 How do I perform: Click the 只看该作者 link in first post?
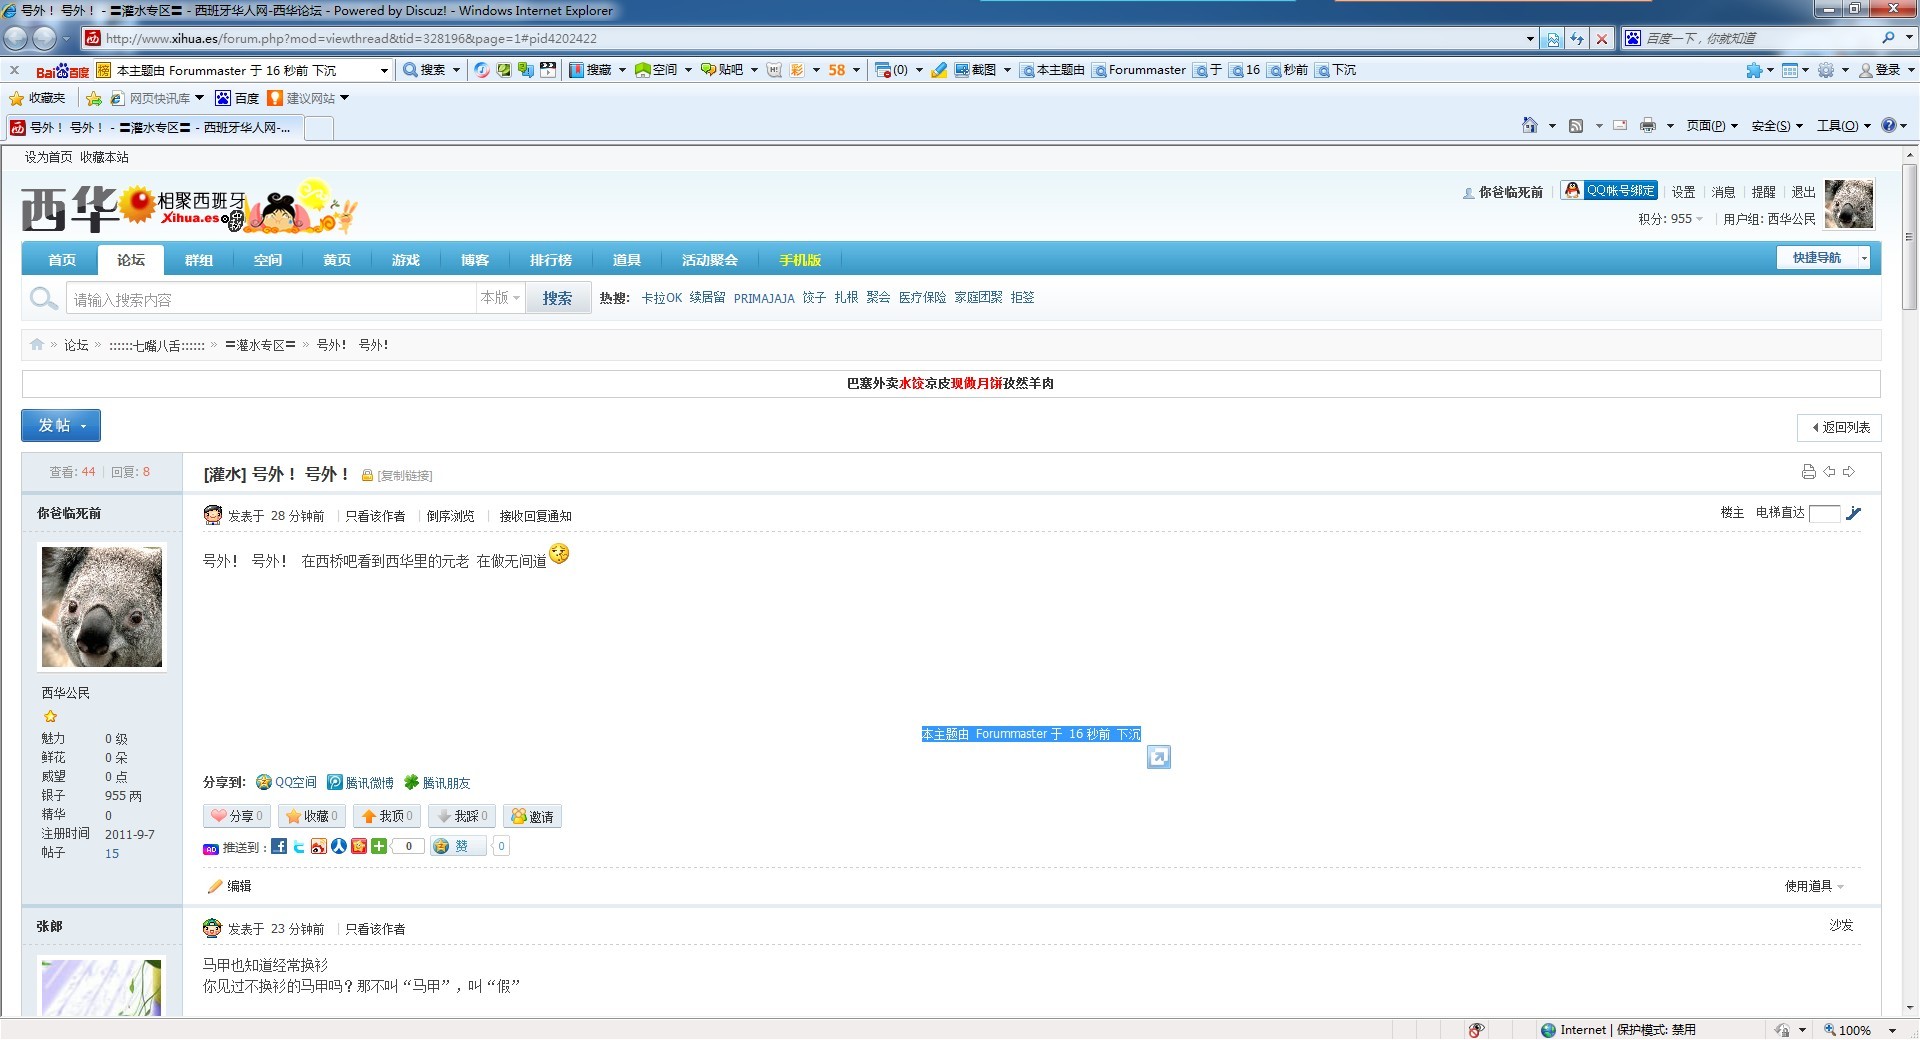tap(375, 516)
